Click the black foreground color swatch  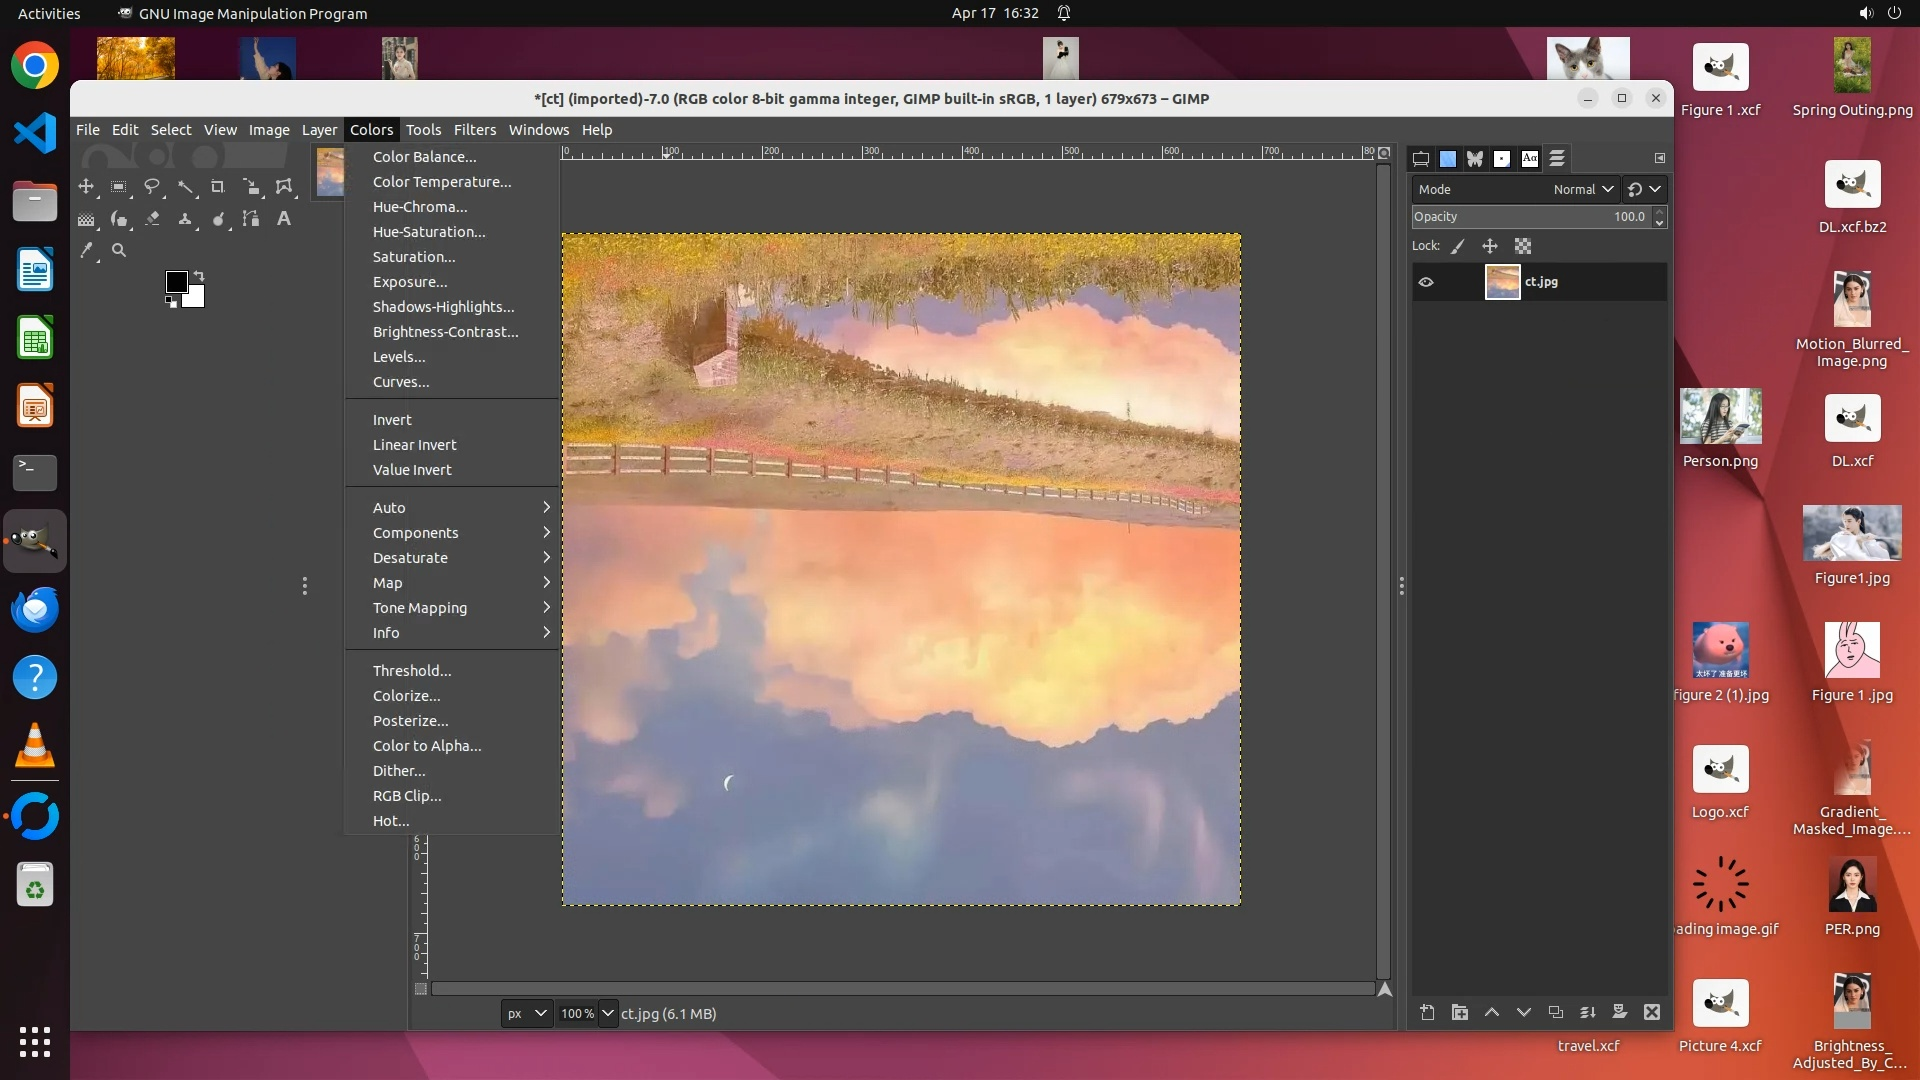click(x=176, y=282)
